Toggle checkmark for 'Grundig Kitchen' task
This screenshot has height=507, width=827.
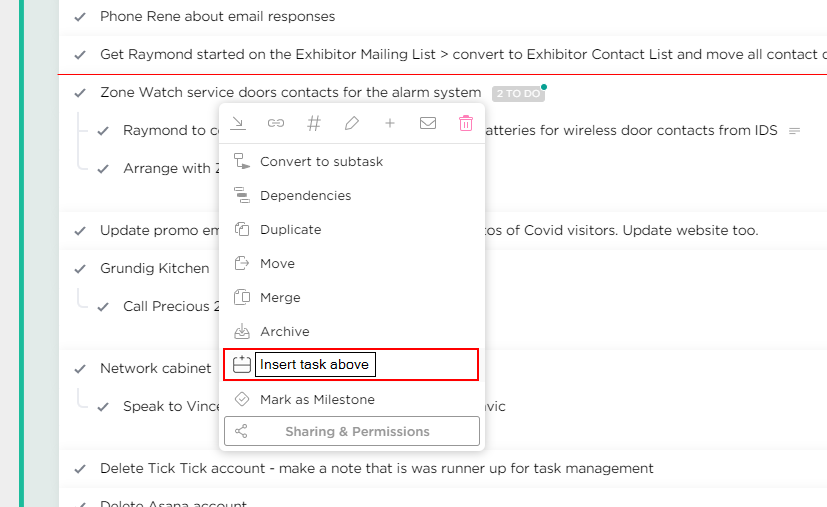80,269
